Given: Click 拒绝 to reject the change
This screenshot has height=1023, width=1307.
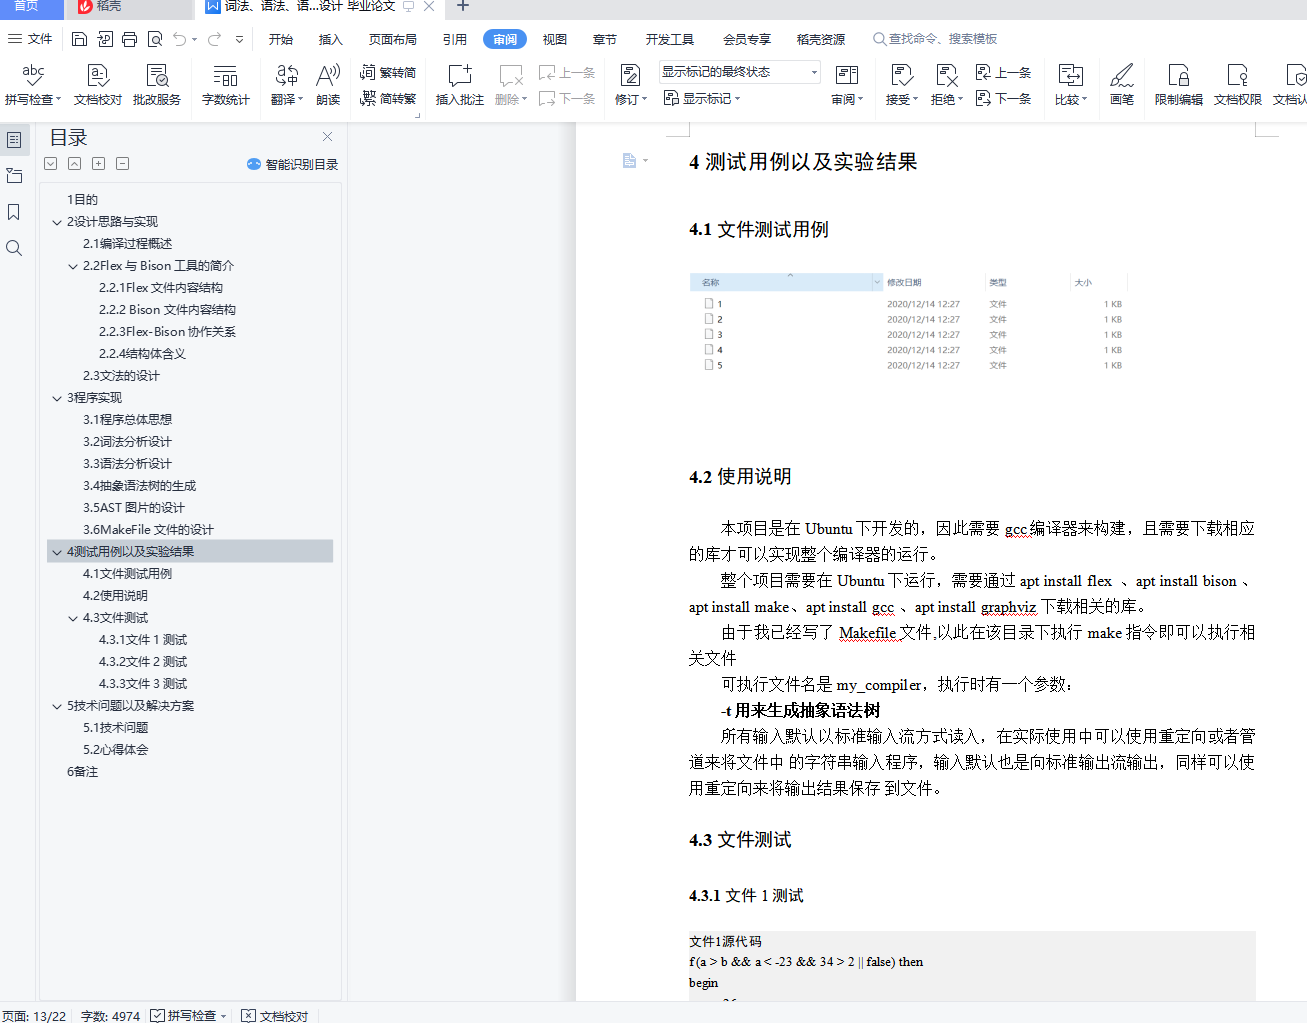Looking at the screenshot, I should click(x=947, y=85).
